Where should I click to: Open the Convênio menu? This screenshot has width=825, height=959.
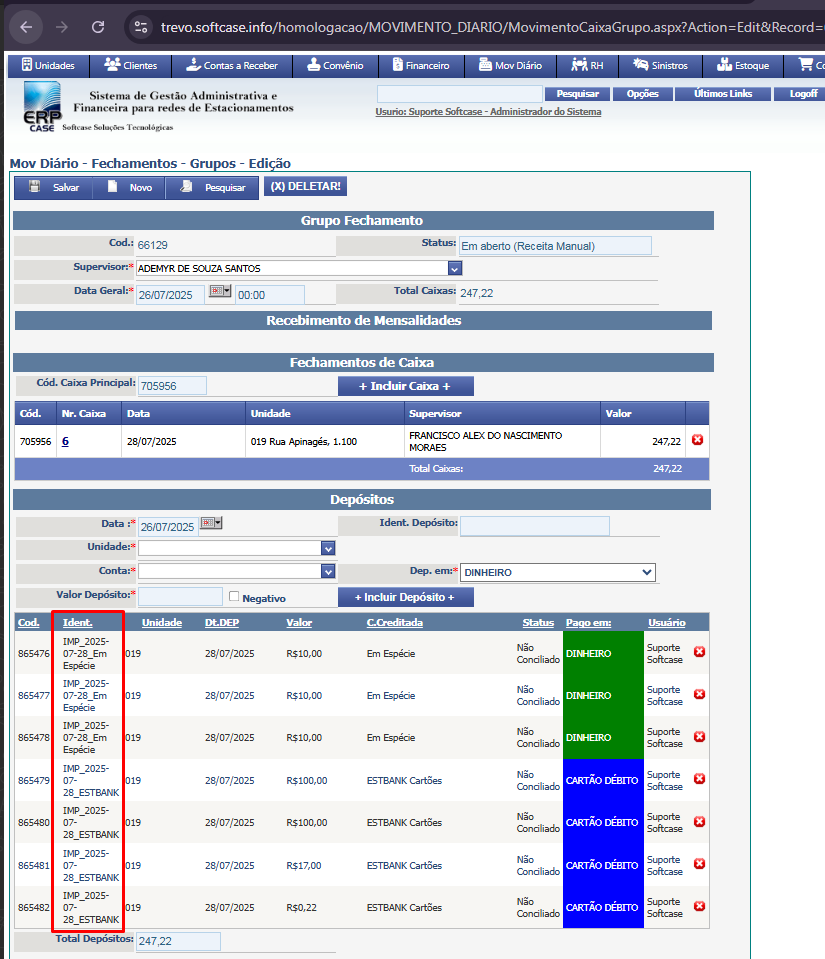click(x=335, y=65)
